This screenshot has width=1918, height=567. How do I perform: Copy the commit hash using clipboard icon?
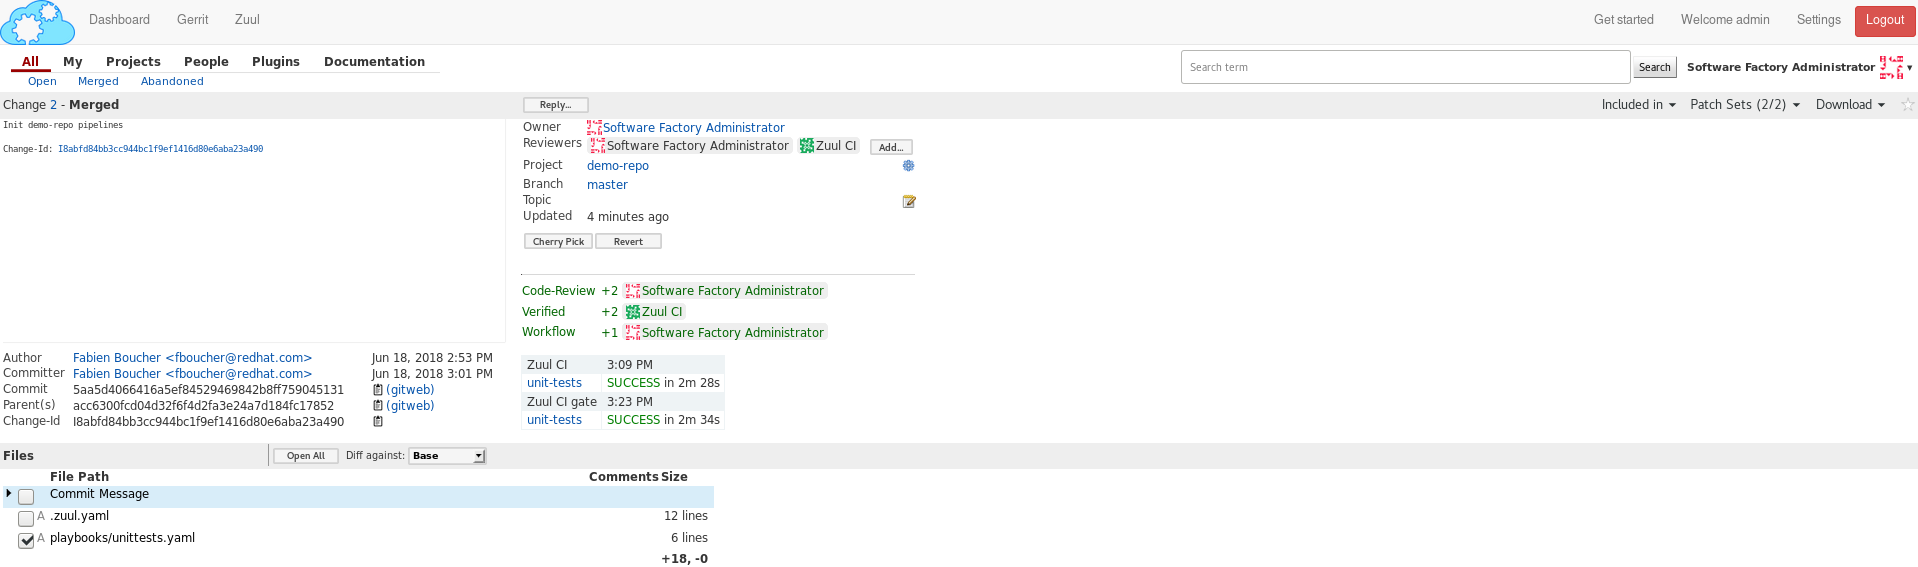point(378,390)
